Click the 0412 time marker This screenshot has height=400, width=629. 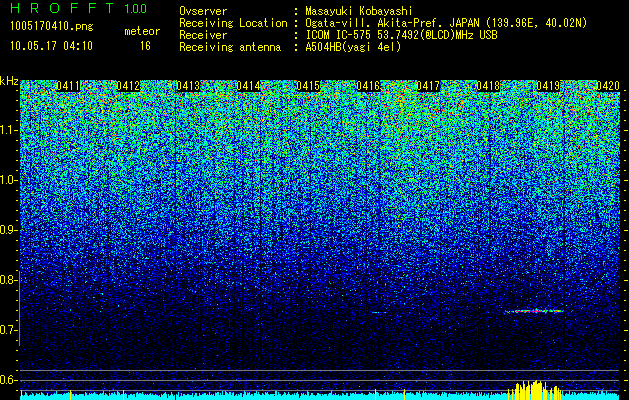point(128,86)
